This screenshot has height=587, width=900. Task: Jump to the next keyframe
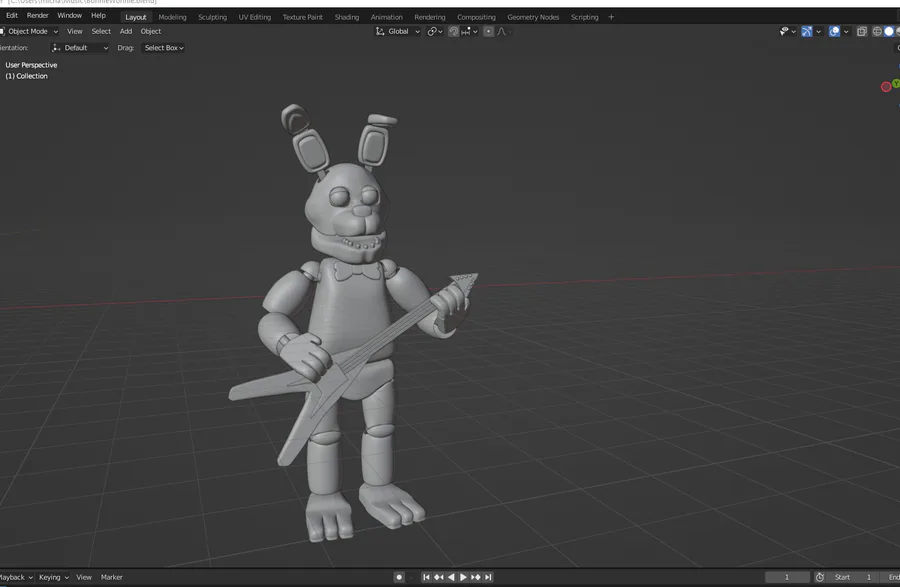[x=475, y=577]
